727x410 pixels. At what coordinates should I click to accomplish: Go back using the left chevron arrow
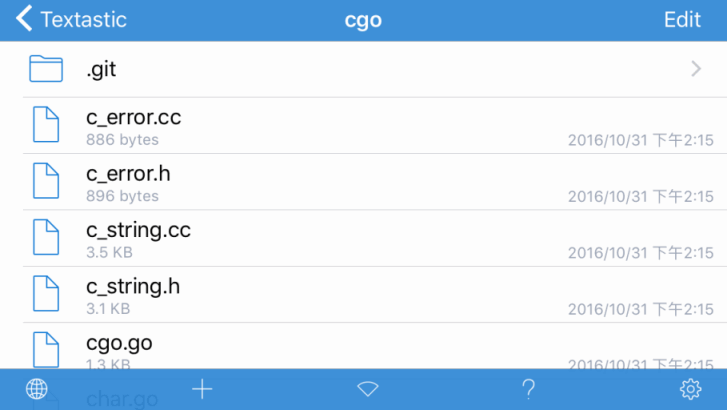(24, 19)
